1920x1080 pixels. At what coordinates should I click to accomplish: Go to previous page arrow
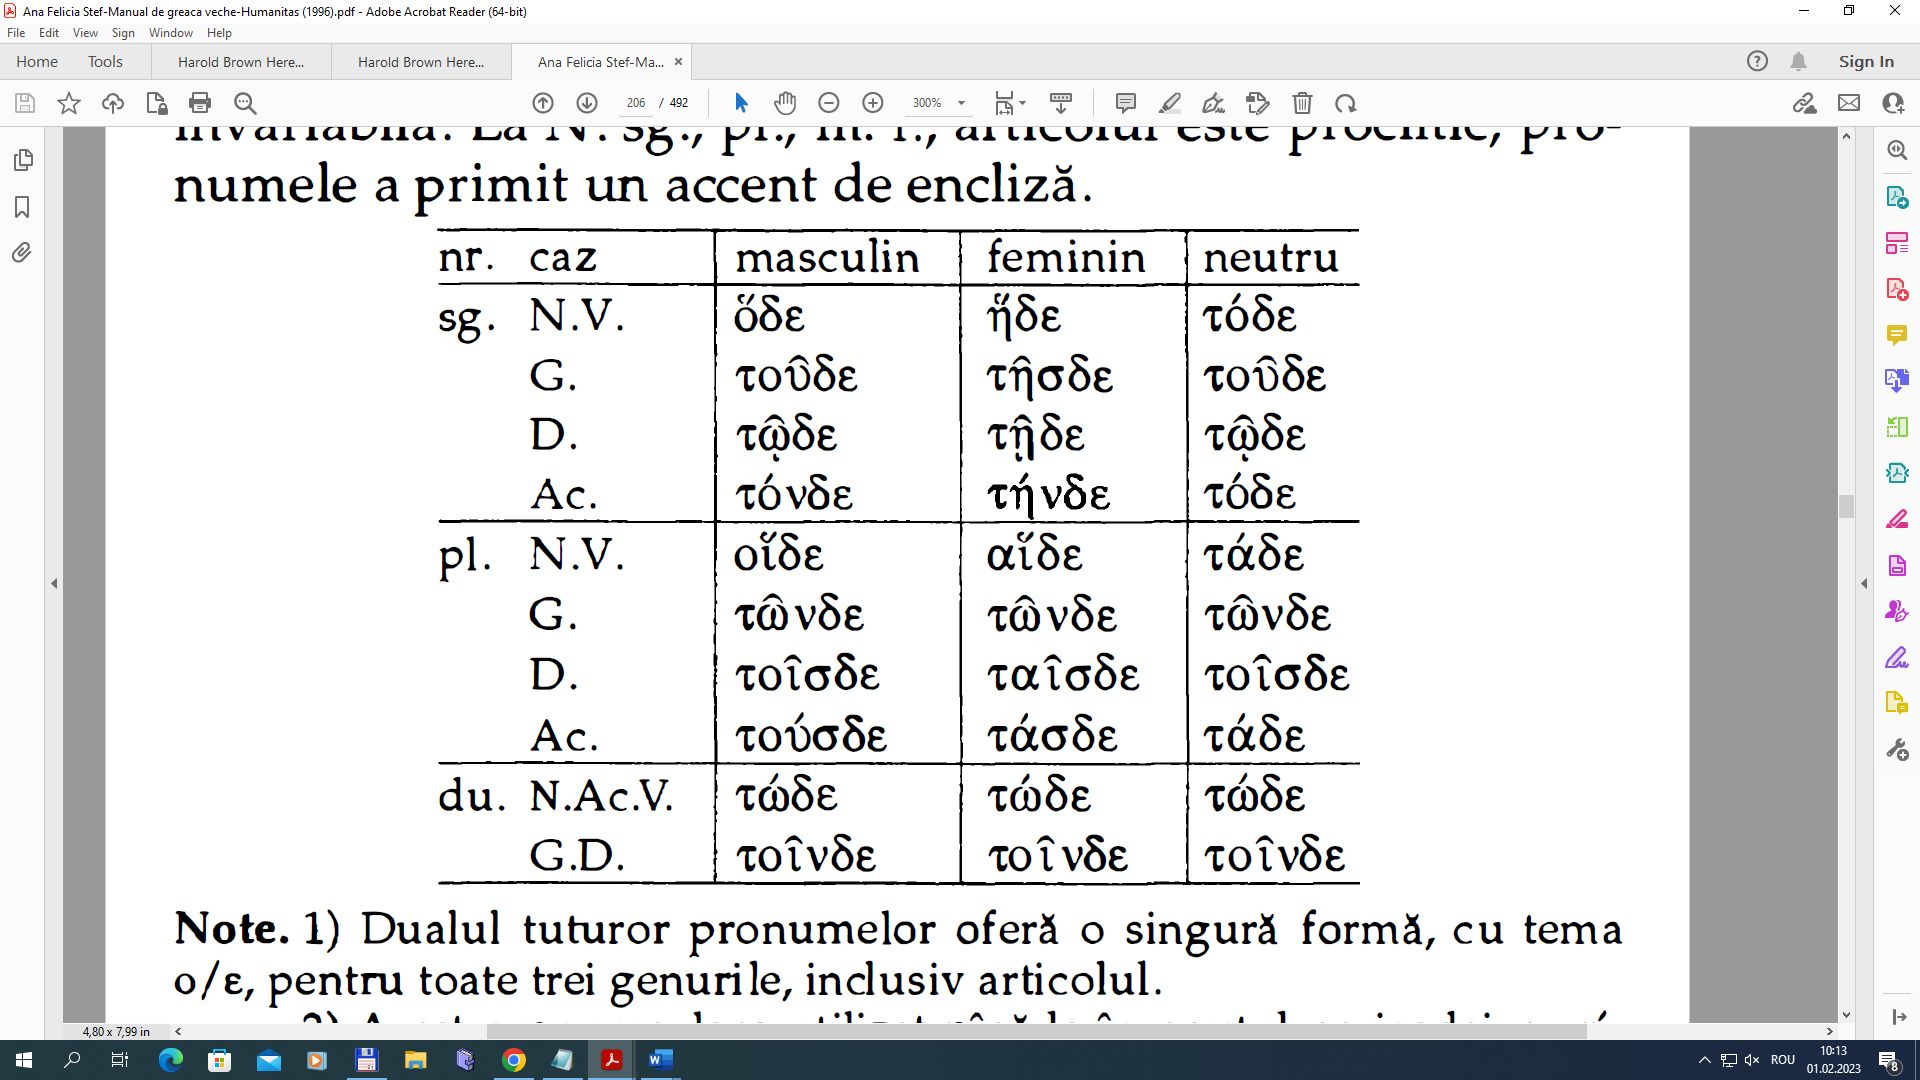[x=543, y=103]
